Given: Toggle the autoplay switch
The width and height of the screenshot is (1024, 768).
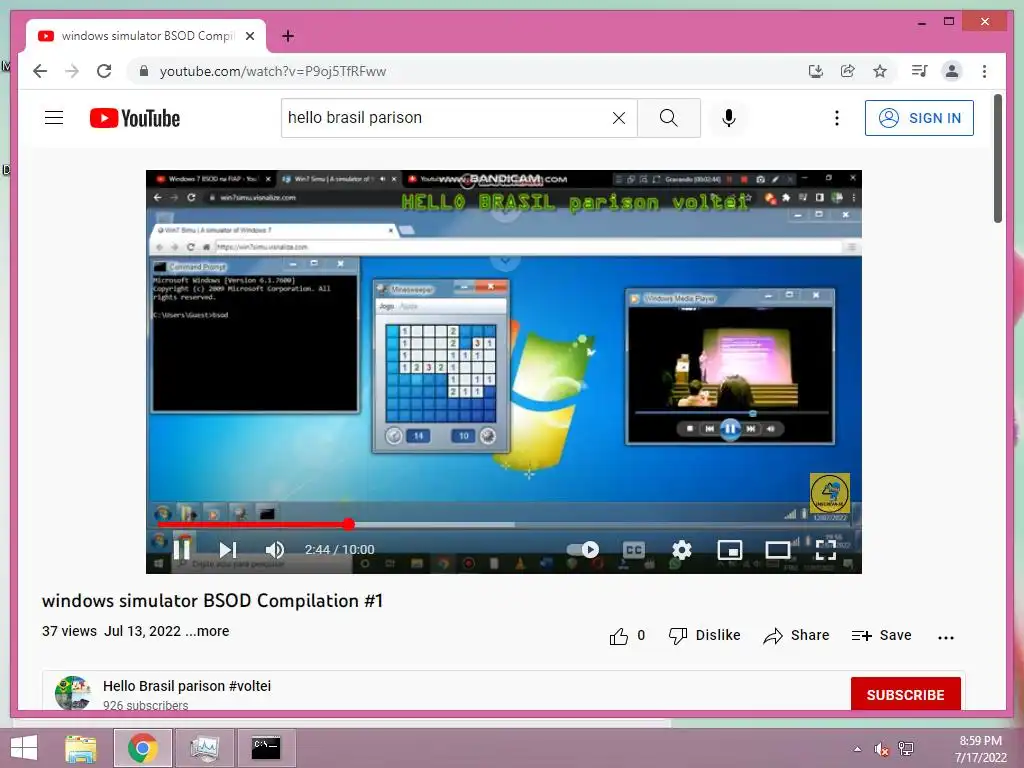Looking at the screenshot, I should (583, 550).
